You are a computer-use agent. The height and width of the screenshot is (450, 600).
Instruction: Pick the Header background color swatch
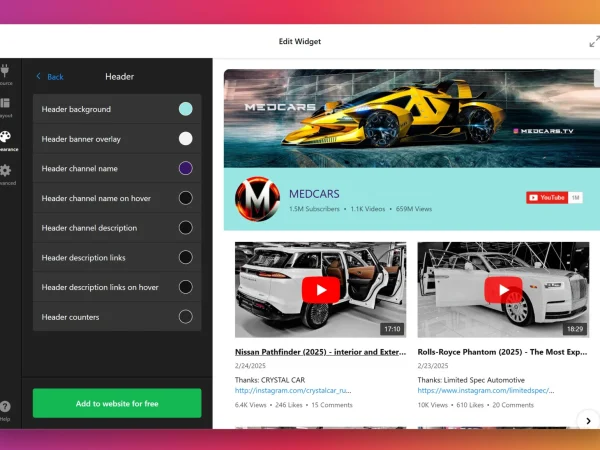[x=186, y=109]
